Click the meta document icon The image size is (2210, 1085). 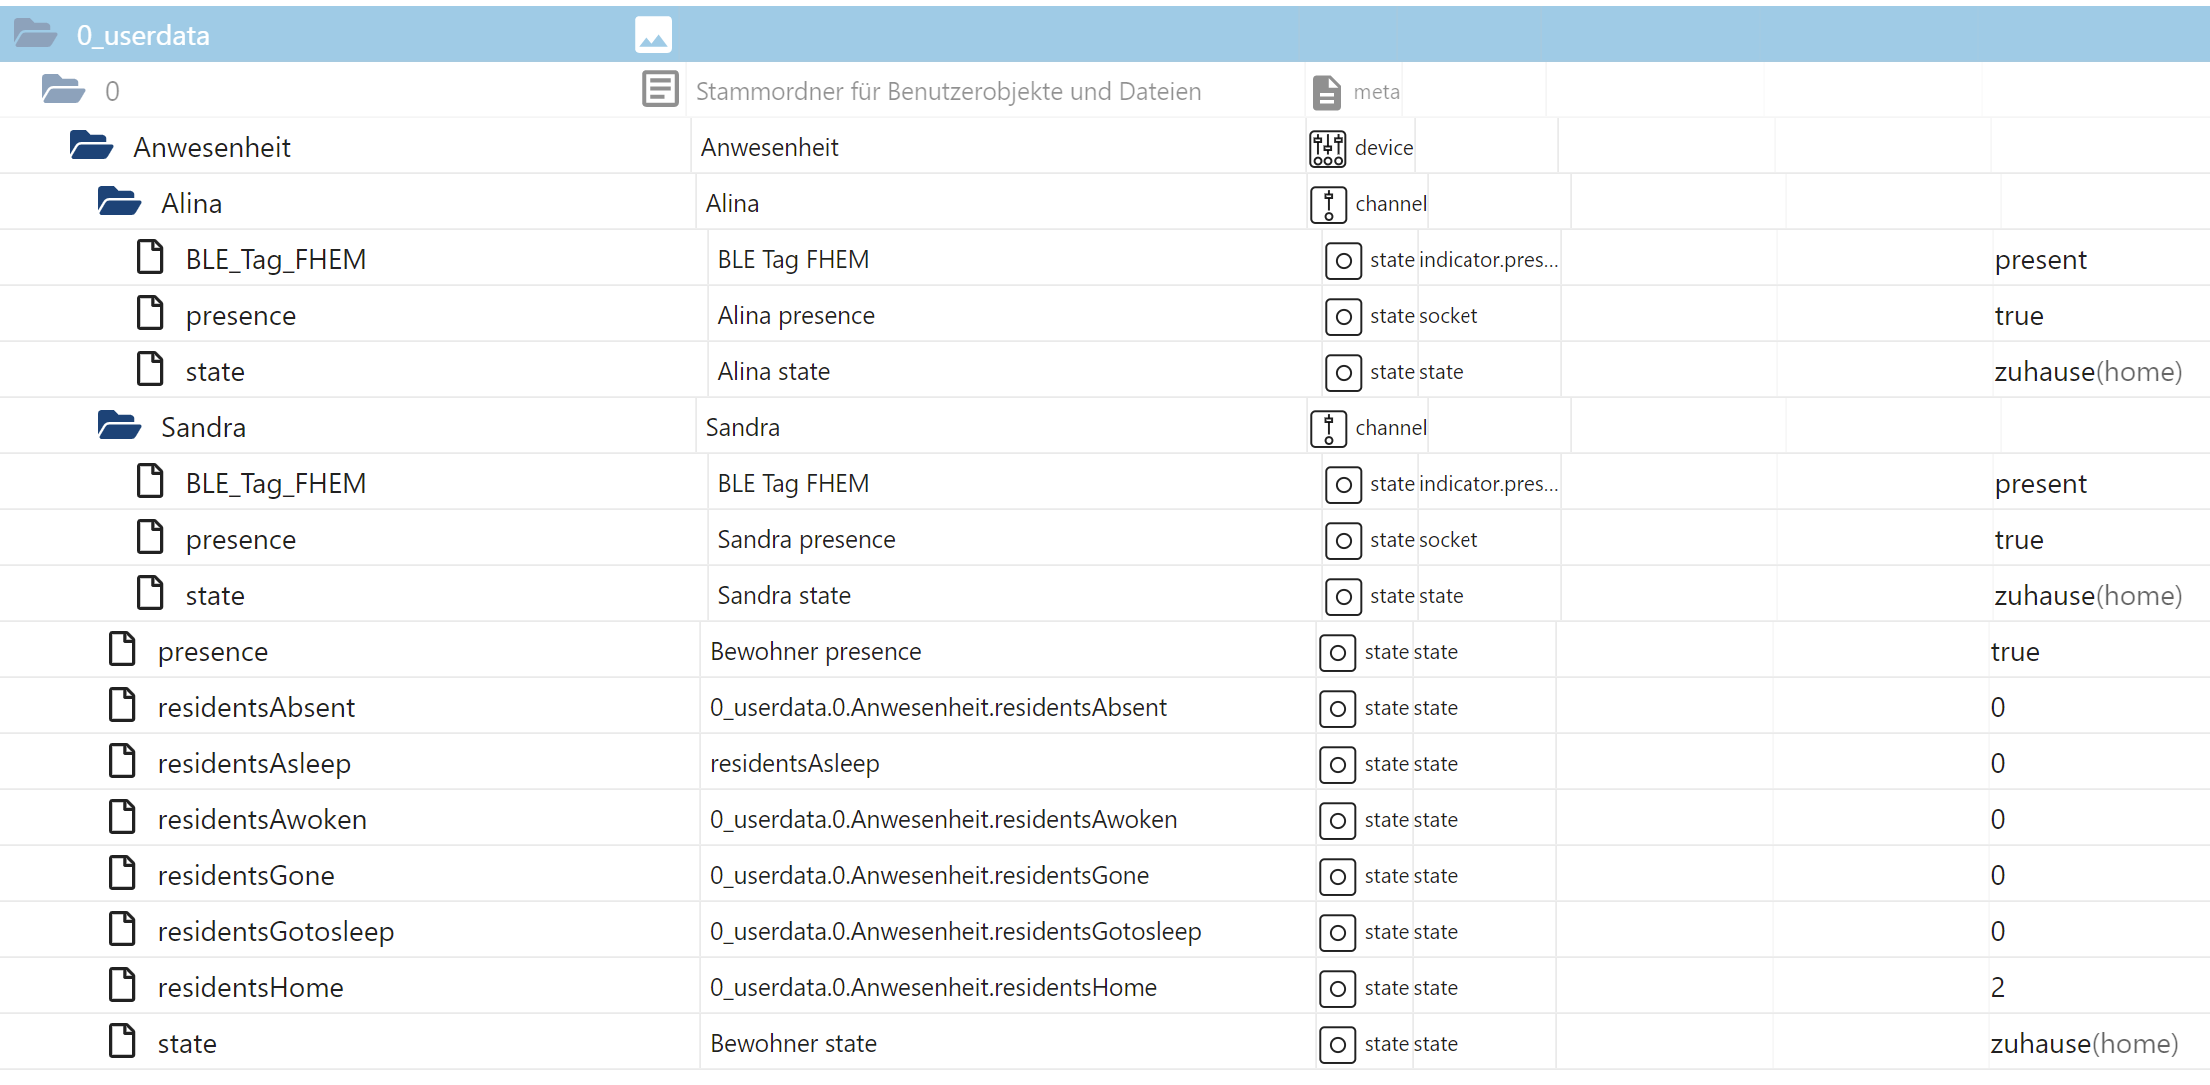click(1326, 92)
